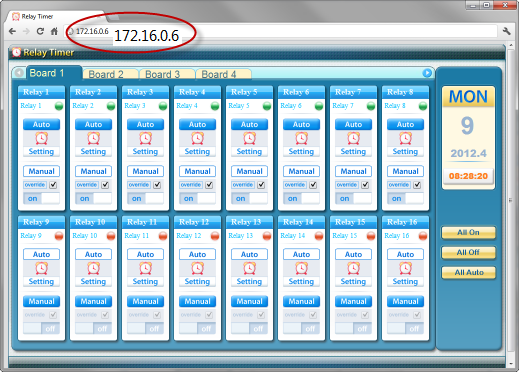Show previous boards with left arrow
The height and width of the screenshot is (372, 519).
pyautogui.click(x=19, y=73)
